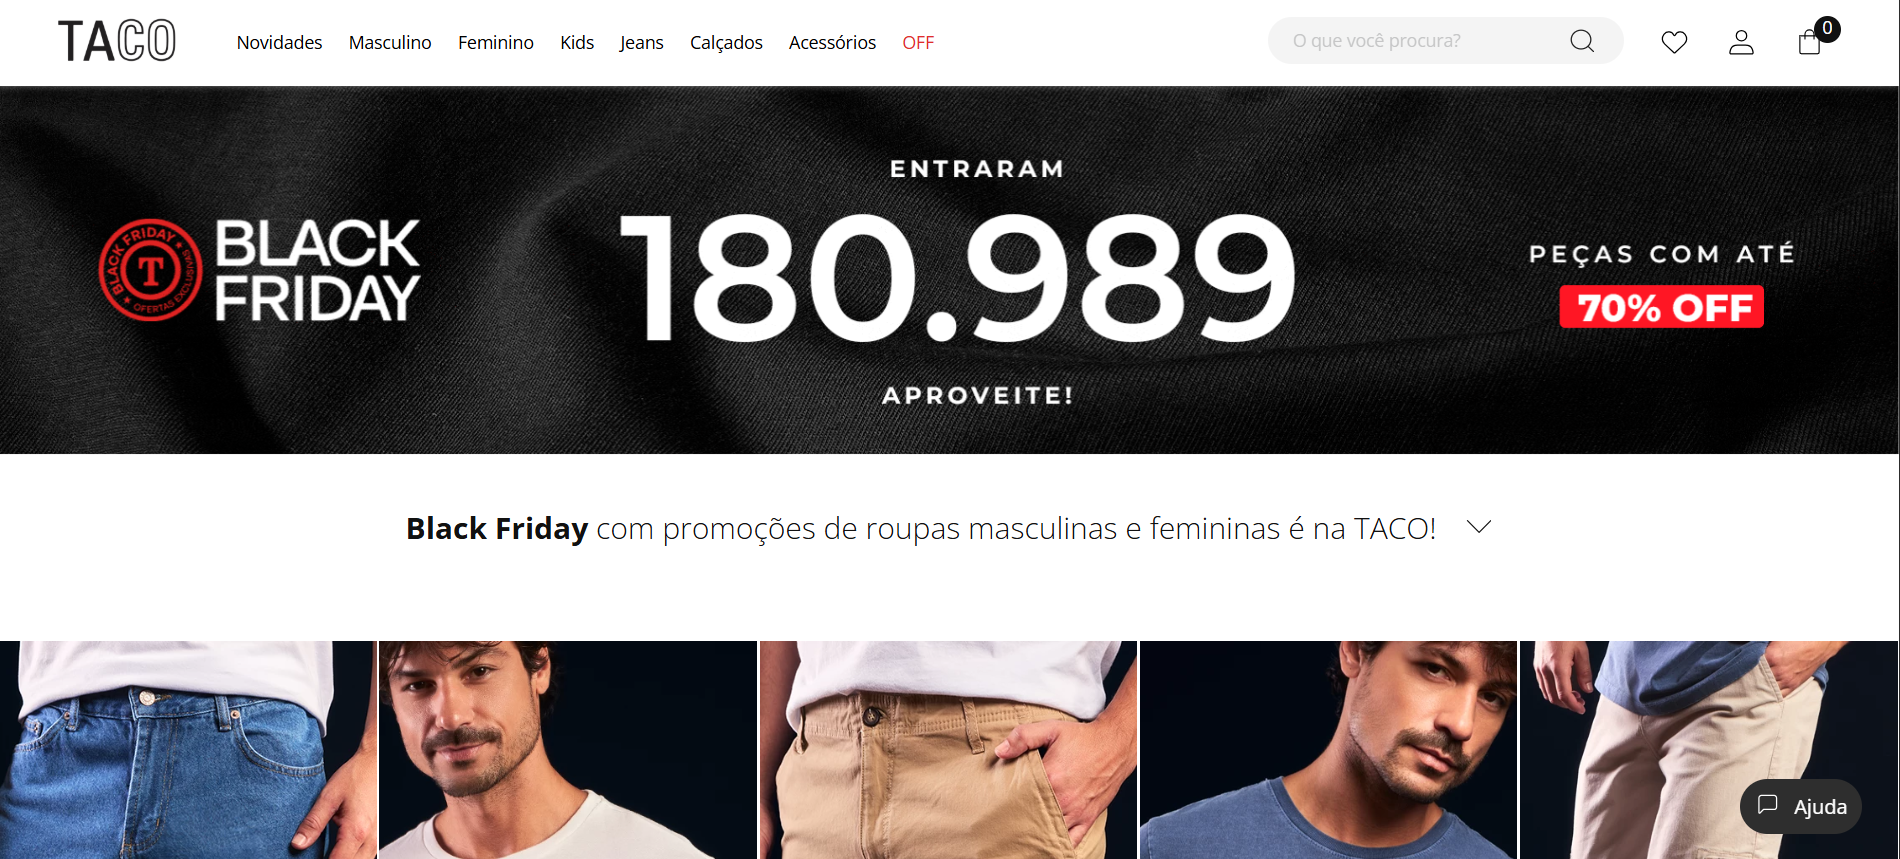The width and height of the screenshot is (1900, 859).
Task: Open the shopping bag cart icon
Action: point(1809,42)
